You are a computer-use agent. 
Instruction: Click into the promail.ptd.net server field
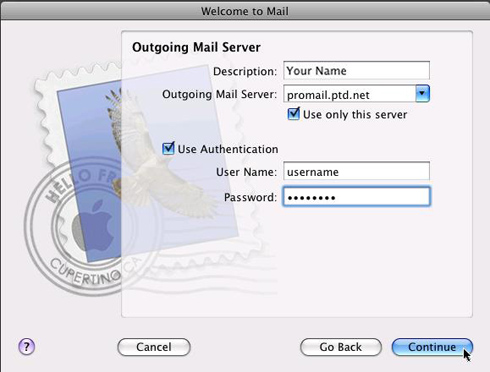point(349,94)
